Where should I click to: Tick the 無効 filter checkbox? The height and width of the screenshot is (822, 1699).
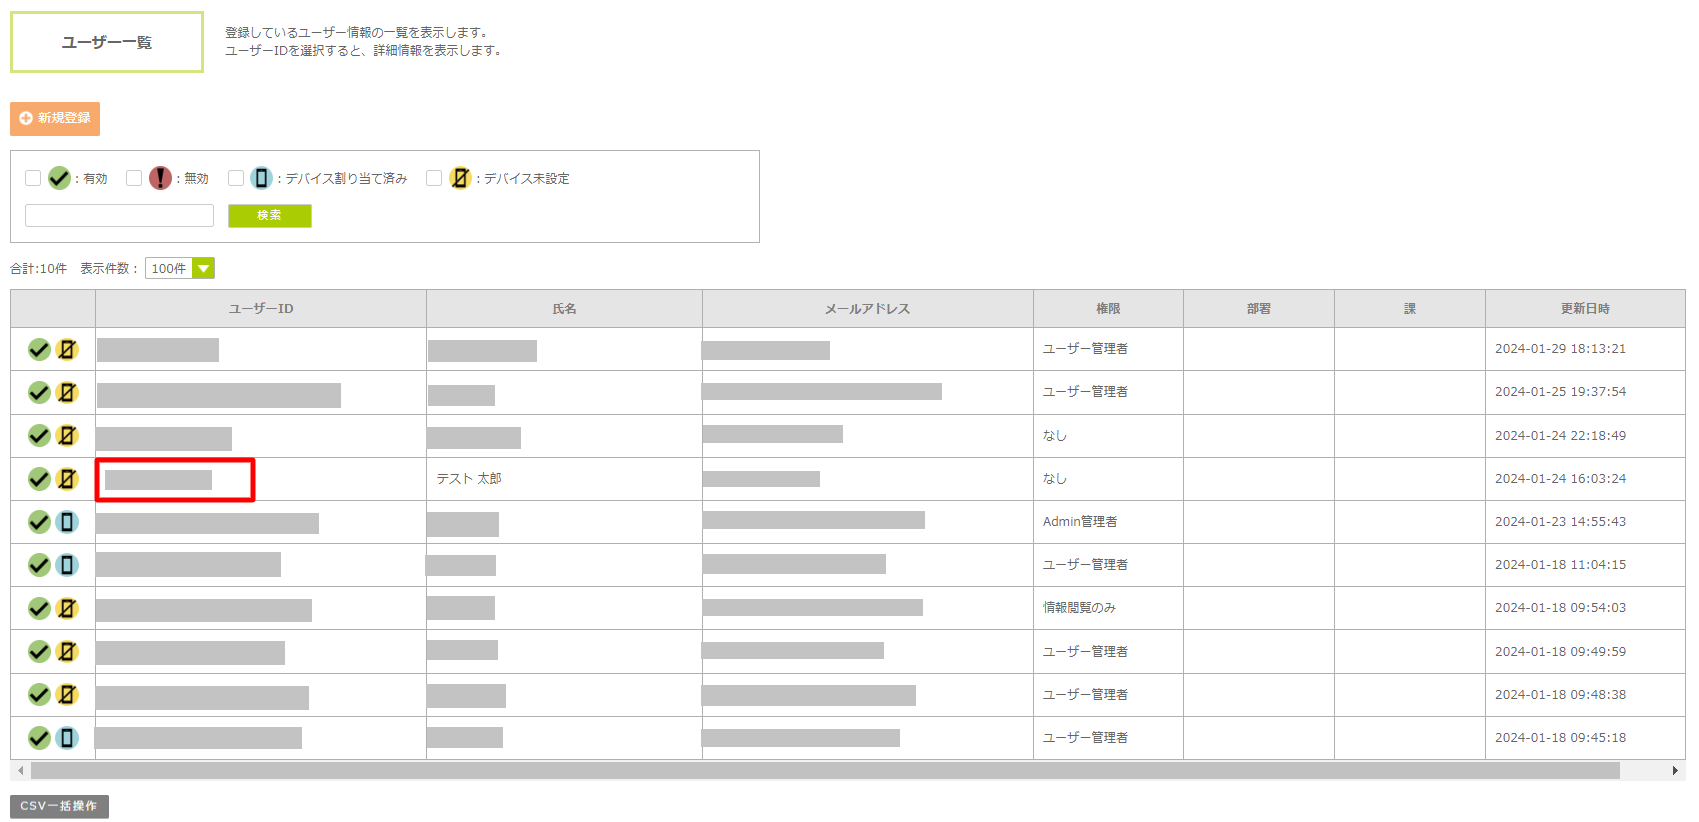134,178
